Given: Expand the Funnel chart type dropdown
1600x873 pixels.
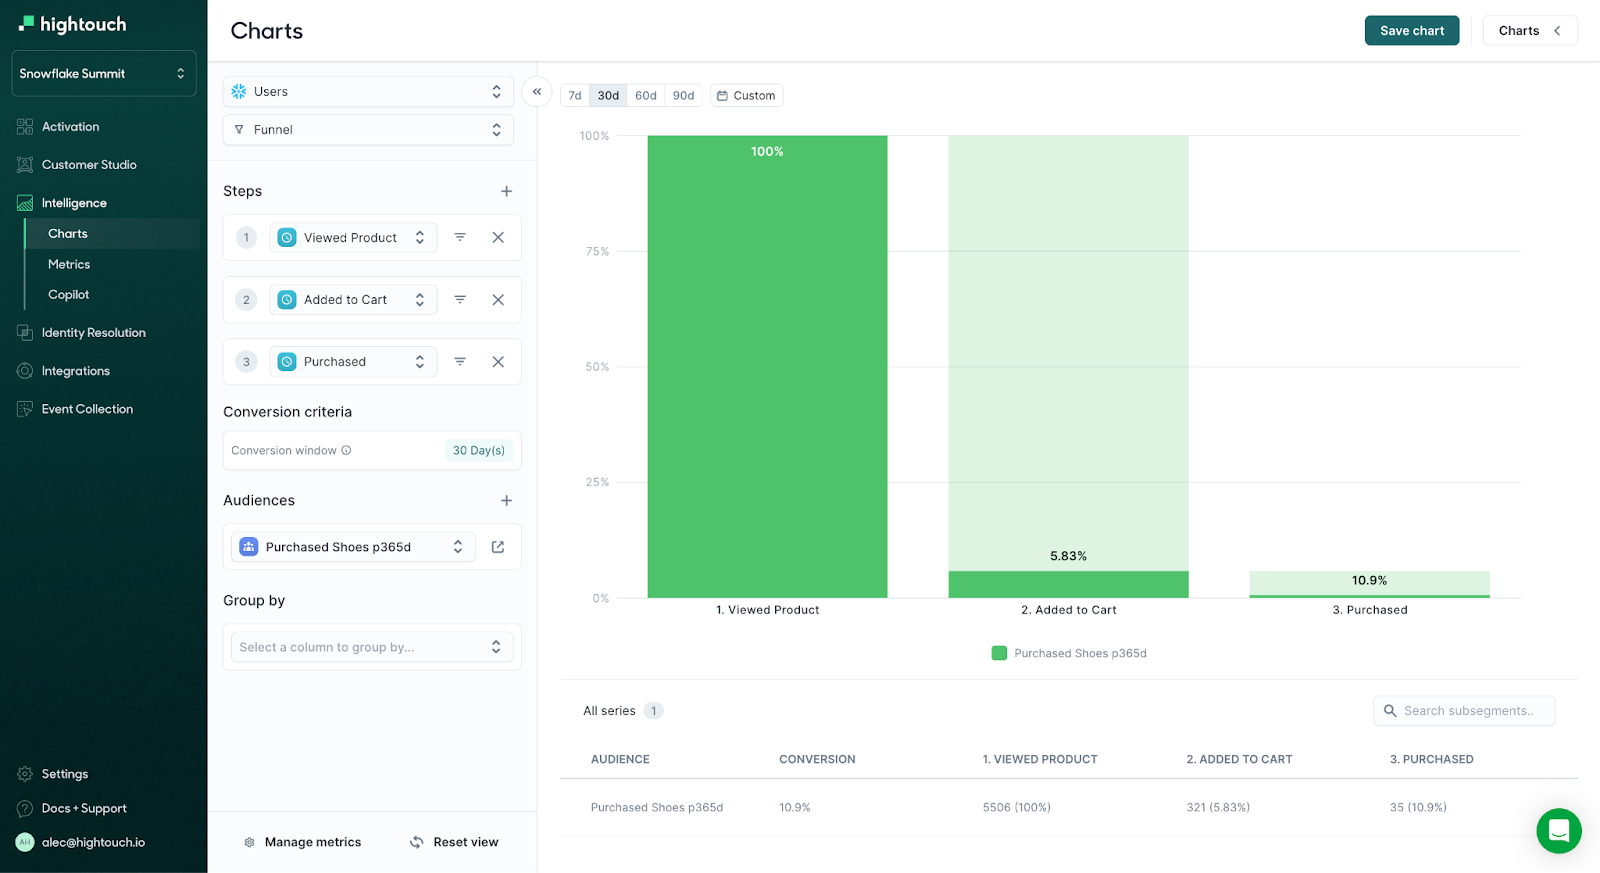Looking at the screenshot, I should [x=368, y=130].
